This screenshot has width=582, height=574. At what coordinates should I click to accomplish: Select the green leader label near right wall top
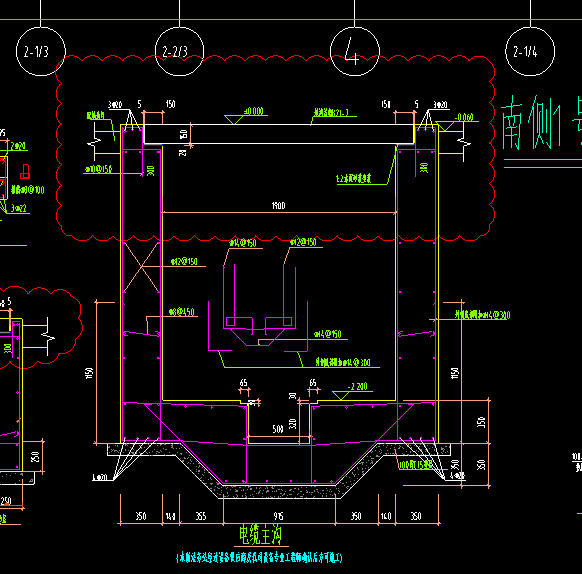tap(353, 179)
